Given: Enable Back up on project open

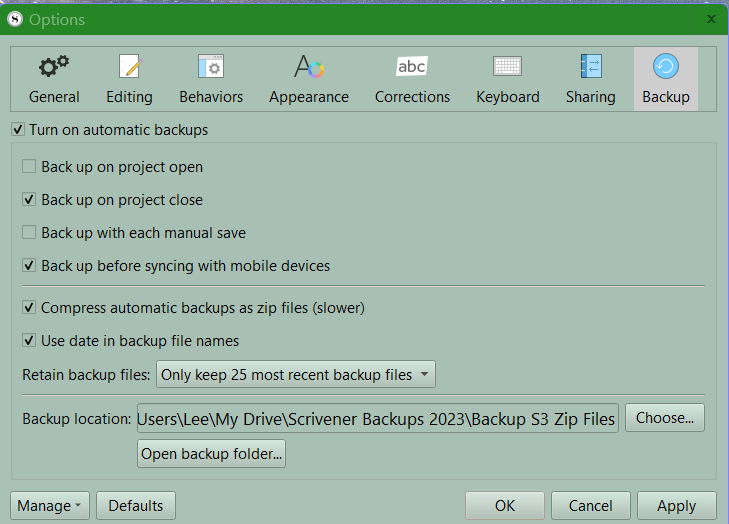Looking at the screenshot, I should [30, 167].
